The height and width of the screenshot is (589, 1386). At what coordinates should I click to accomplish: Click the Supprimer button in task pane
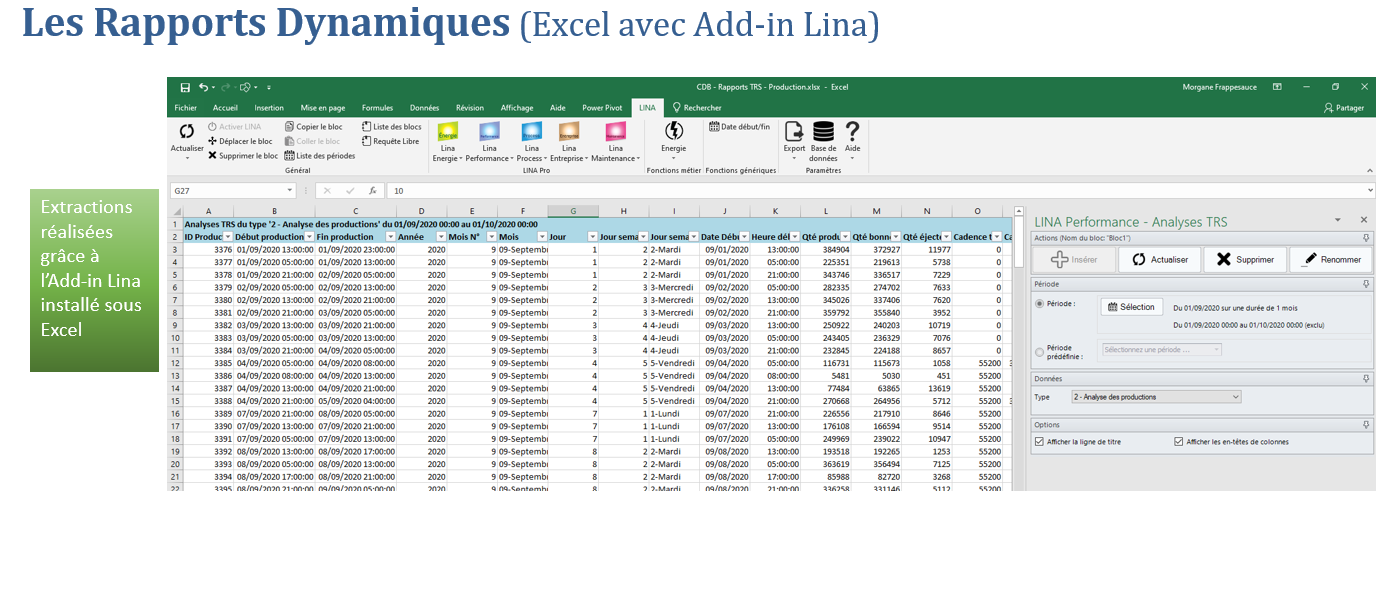point(1245,259)
